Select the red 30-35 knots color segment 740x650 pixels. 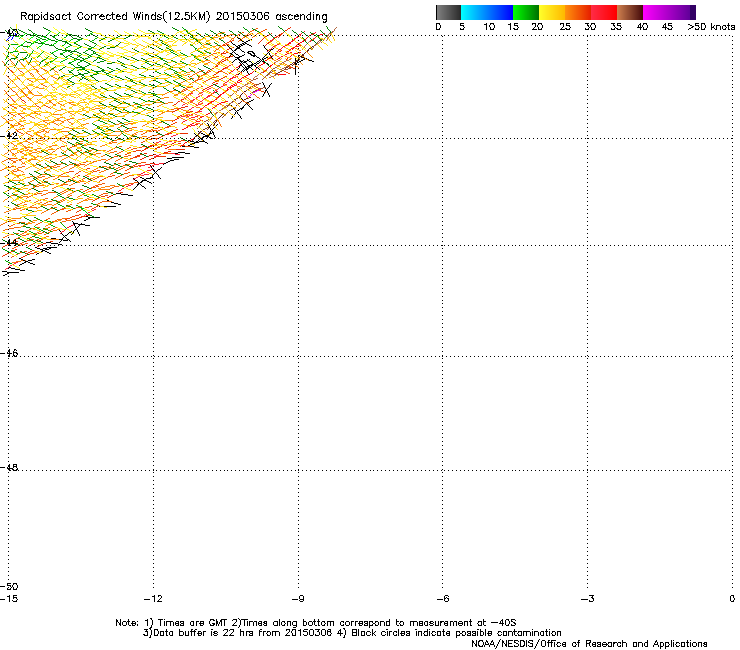coord(604,12)
